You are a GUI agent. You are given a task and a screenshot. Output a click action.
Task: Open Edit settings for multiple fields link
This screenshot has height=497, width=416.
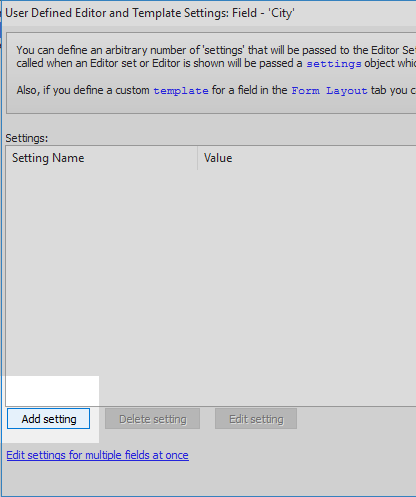coord(97,455)
